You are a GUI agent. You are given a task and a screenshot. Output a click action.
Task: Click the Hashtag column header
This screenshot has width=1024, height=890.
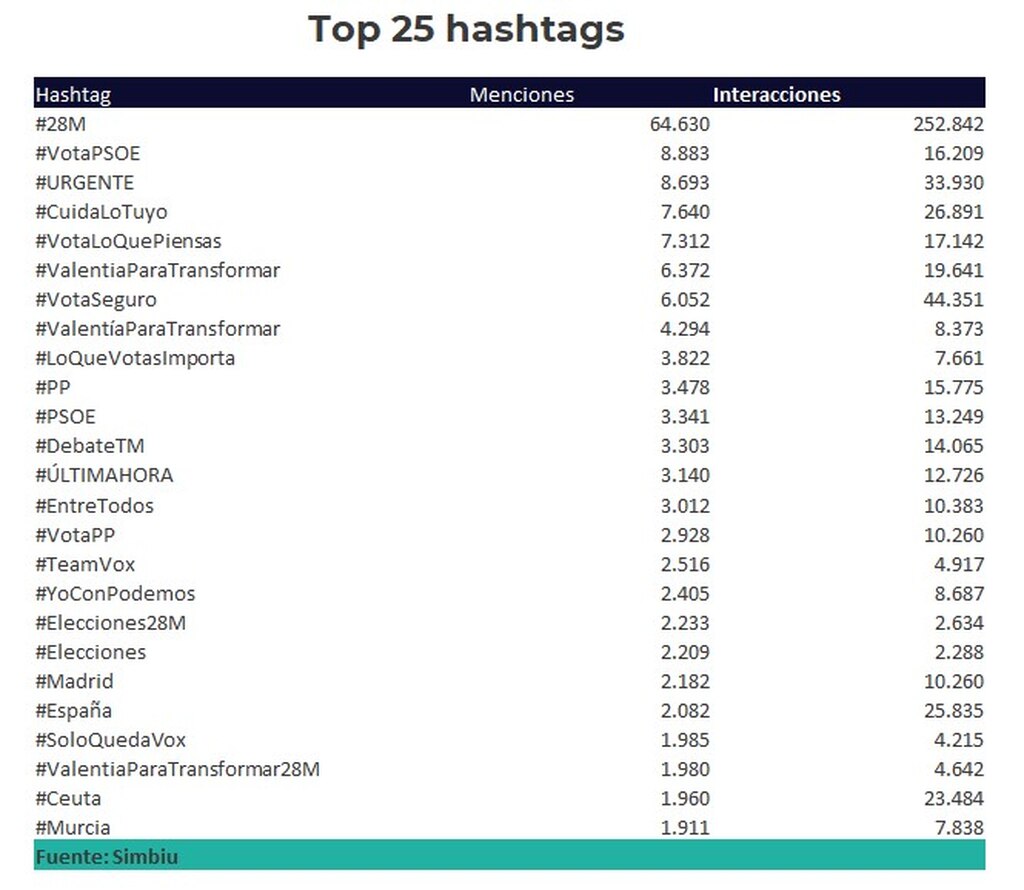pos(73,95)
